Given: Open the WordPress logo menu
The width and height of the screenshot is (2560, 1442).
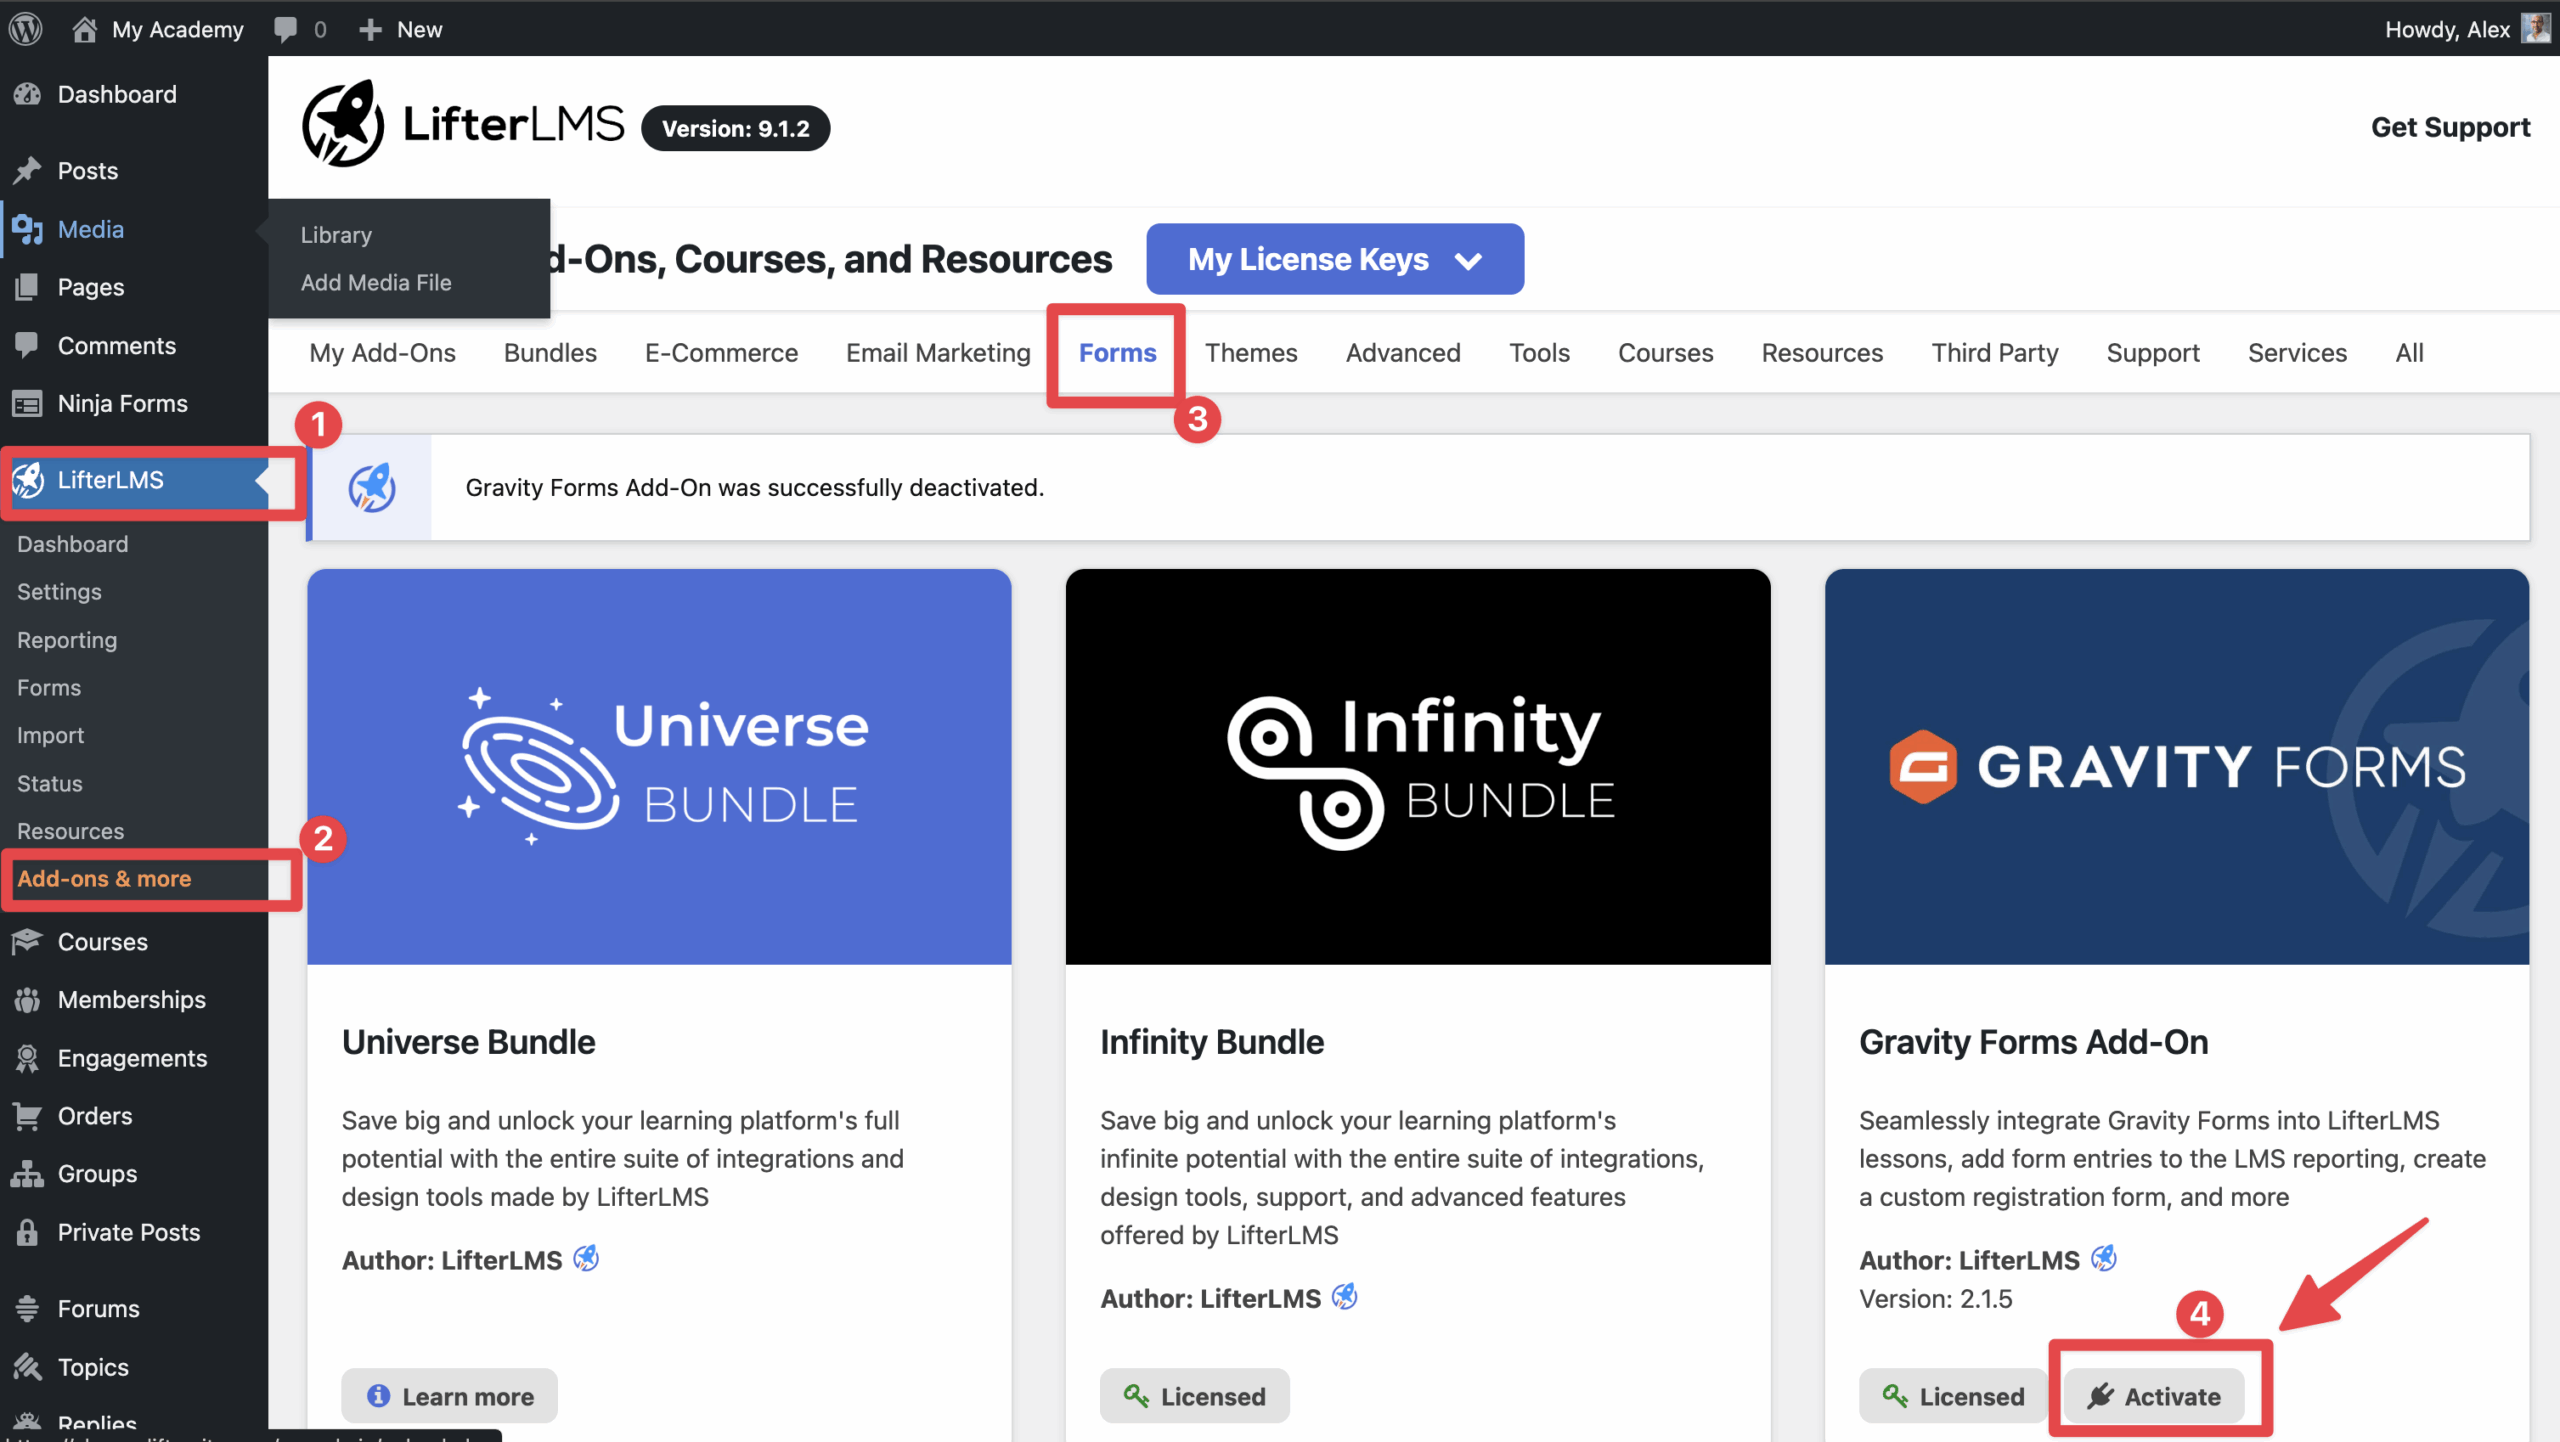Looking at the screenshot, I should (x=25, y=28).
